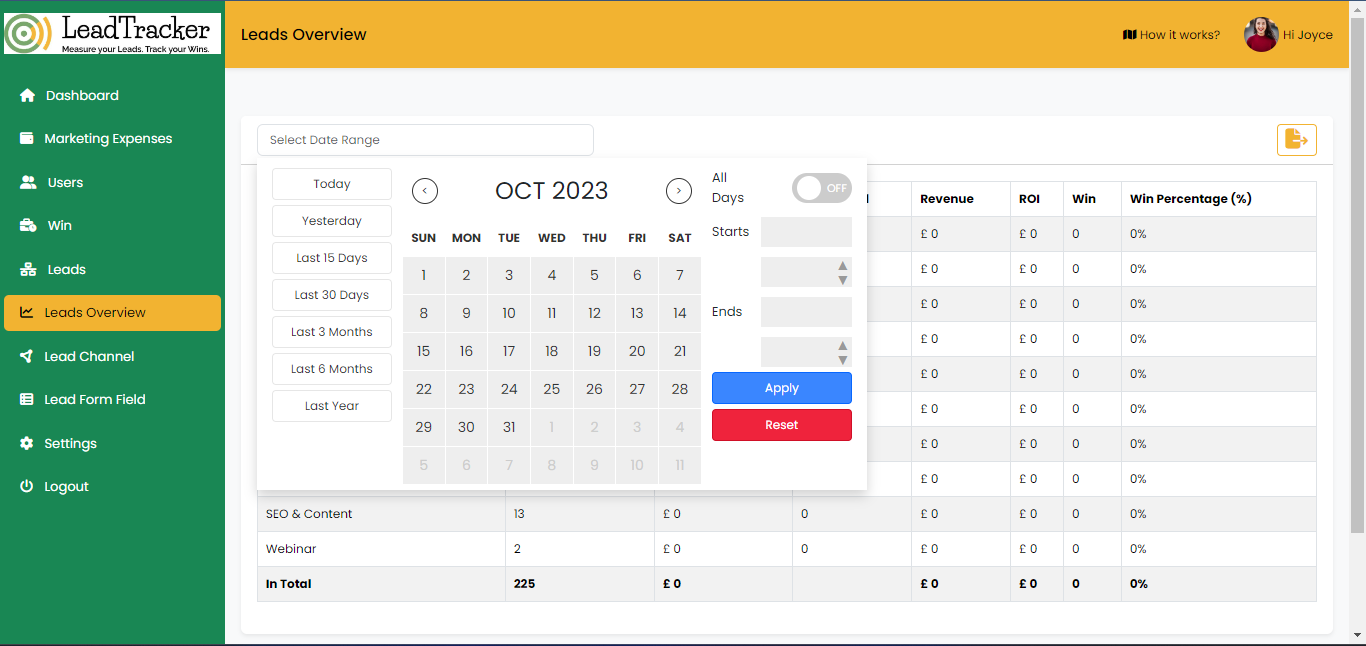Click the Marketing Expenses wallet icon
1366x646 pixels.
click(x=27, y=139)
